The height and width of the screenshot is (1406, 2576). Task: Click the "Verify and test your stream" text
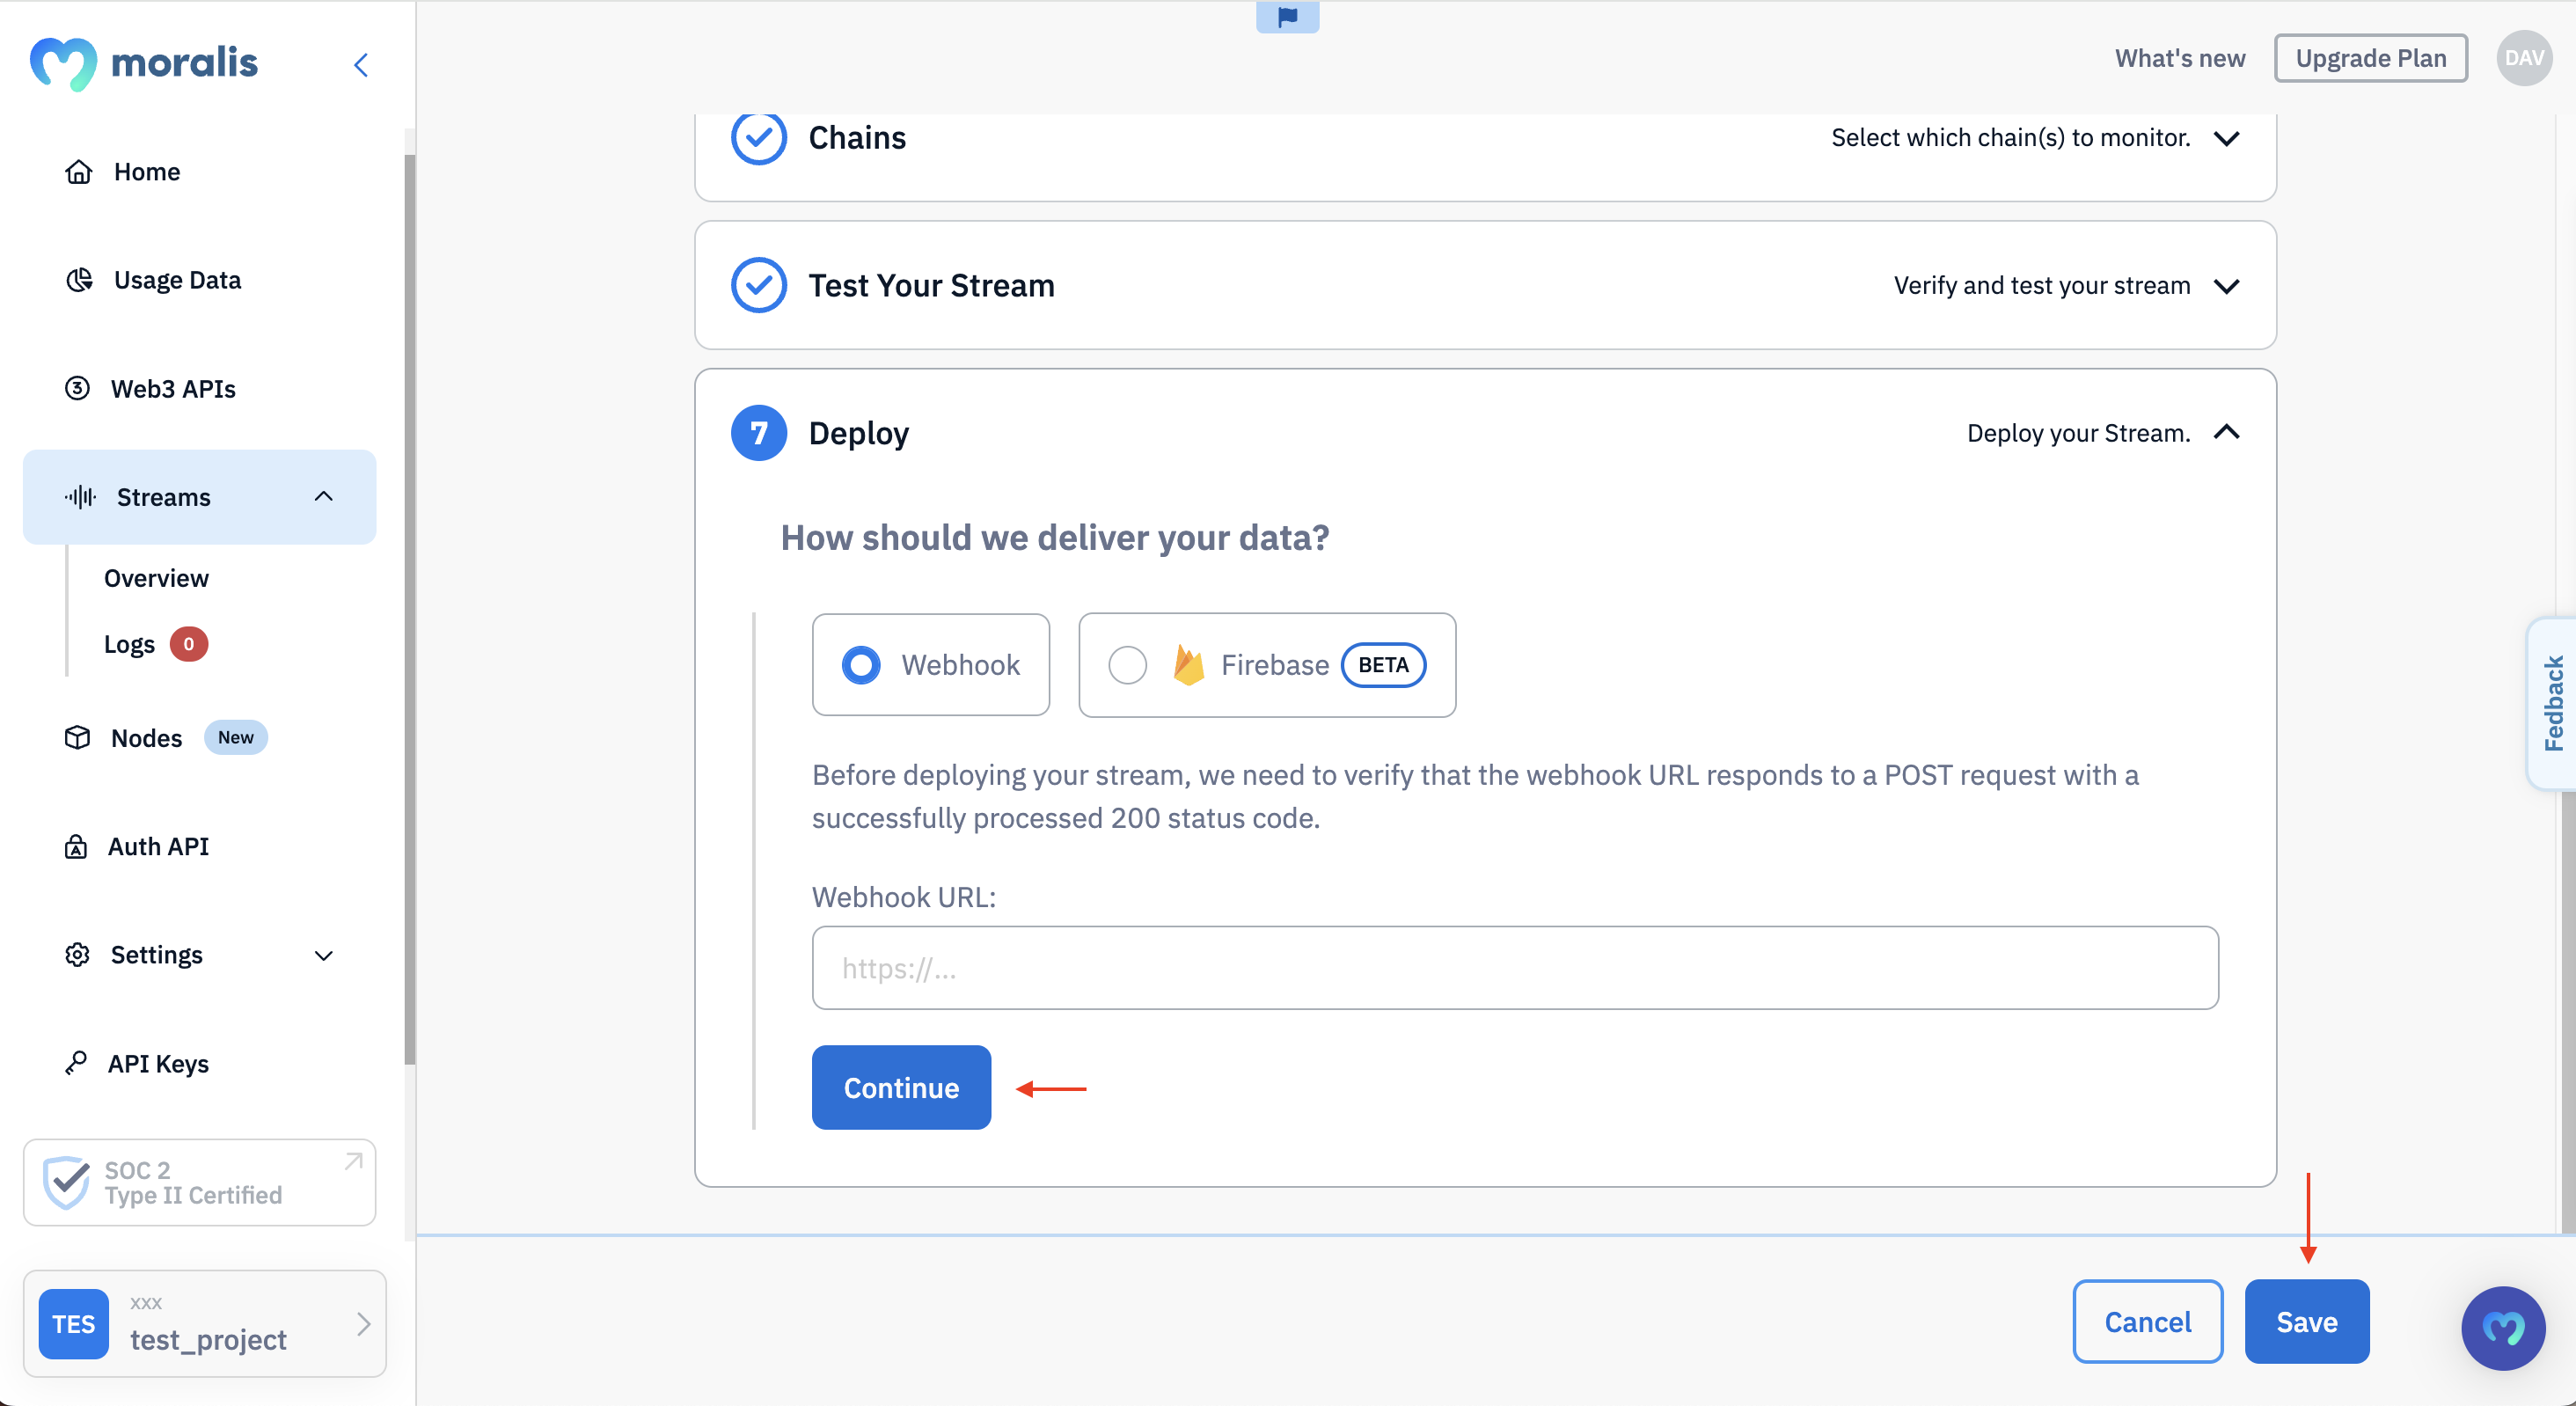(x=2041, y=286)
